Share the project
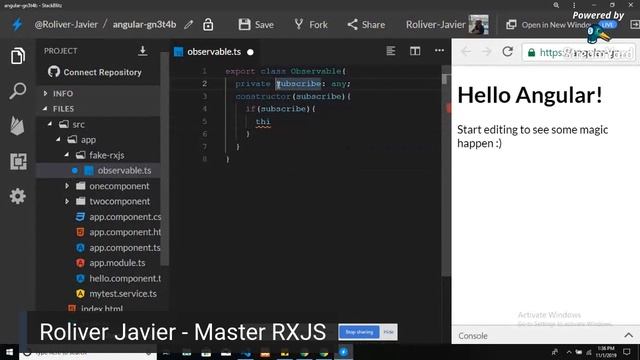 pos(366,24)
